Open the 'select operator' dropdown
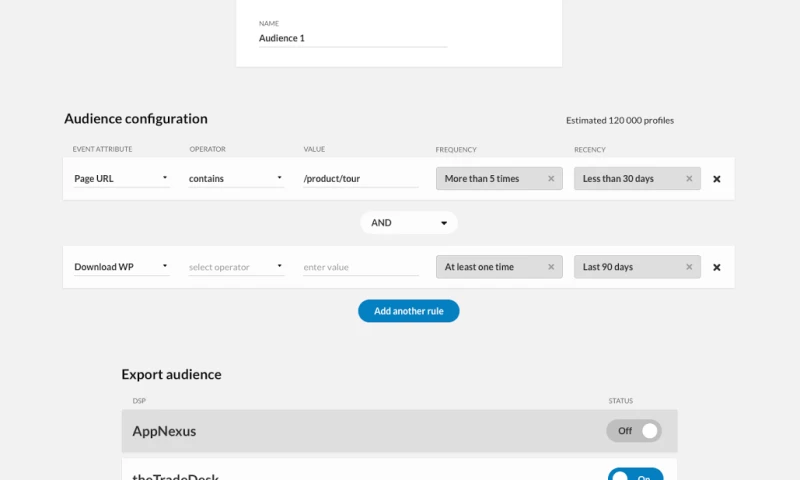The width and height of the screenshot is (800, 480). tap(236, 267)
